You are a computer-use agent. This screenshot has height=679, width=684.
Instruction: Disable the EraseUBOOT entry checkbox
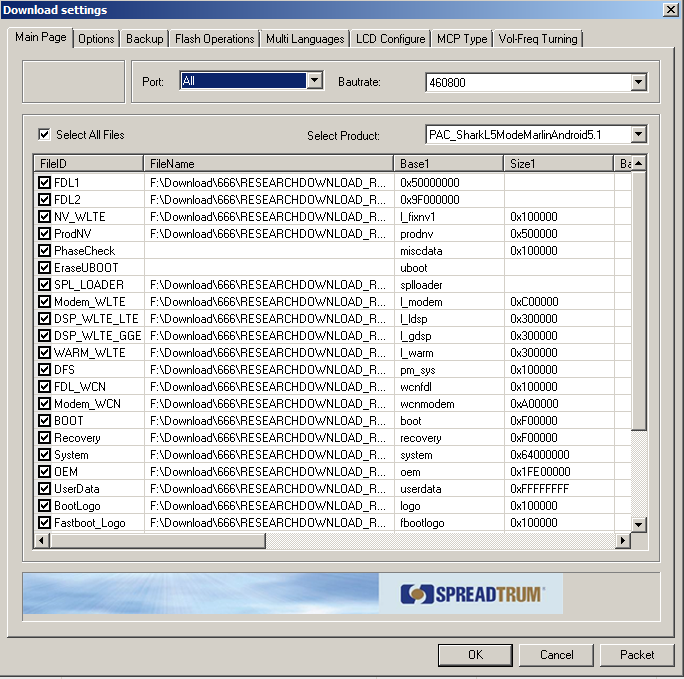click(44, 268)
